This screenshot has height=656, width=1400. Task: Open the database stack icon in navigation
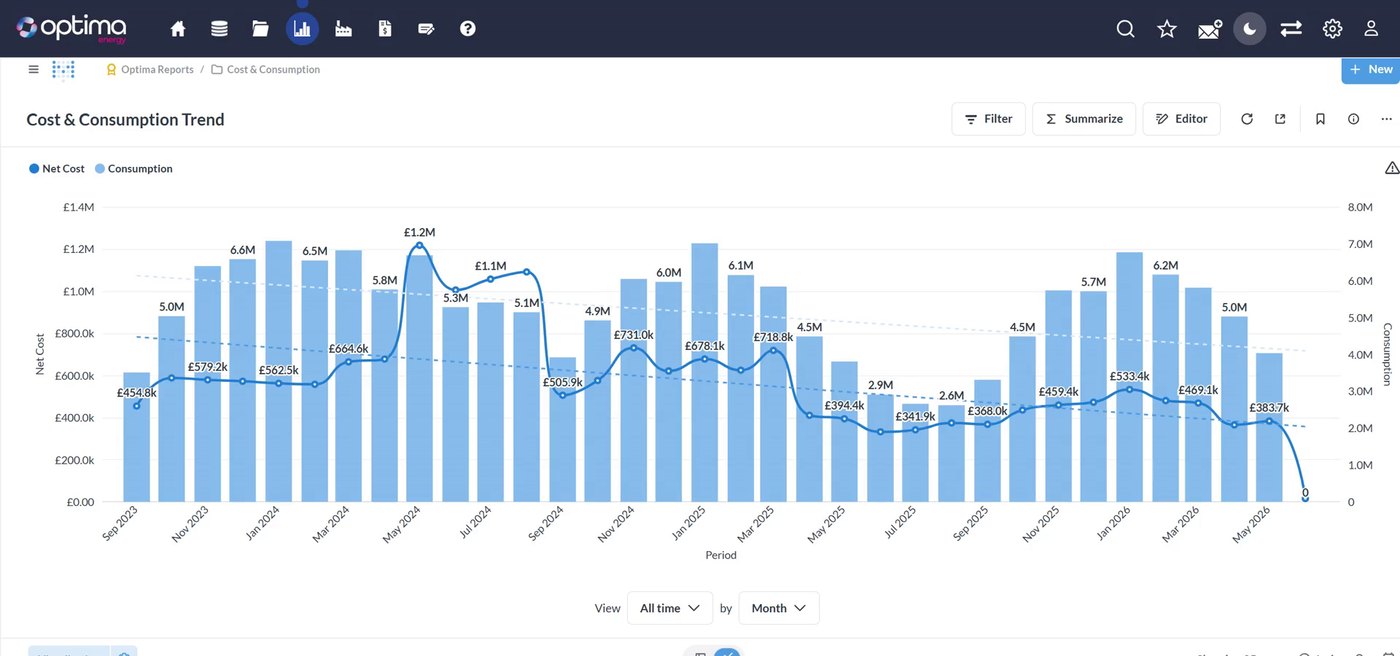click(219, 29)
